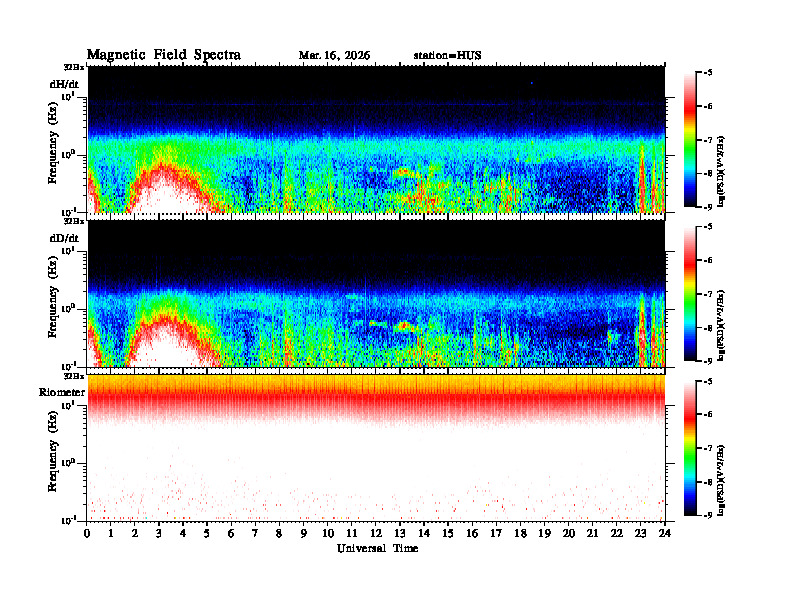Click the "-9" value on Riometer color scale
This screenshot has height=612, width=792.
(x=708, y=516)
